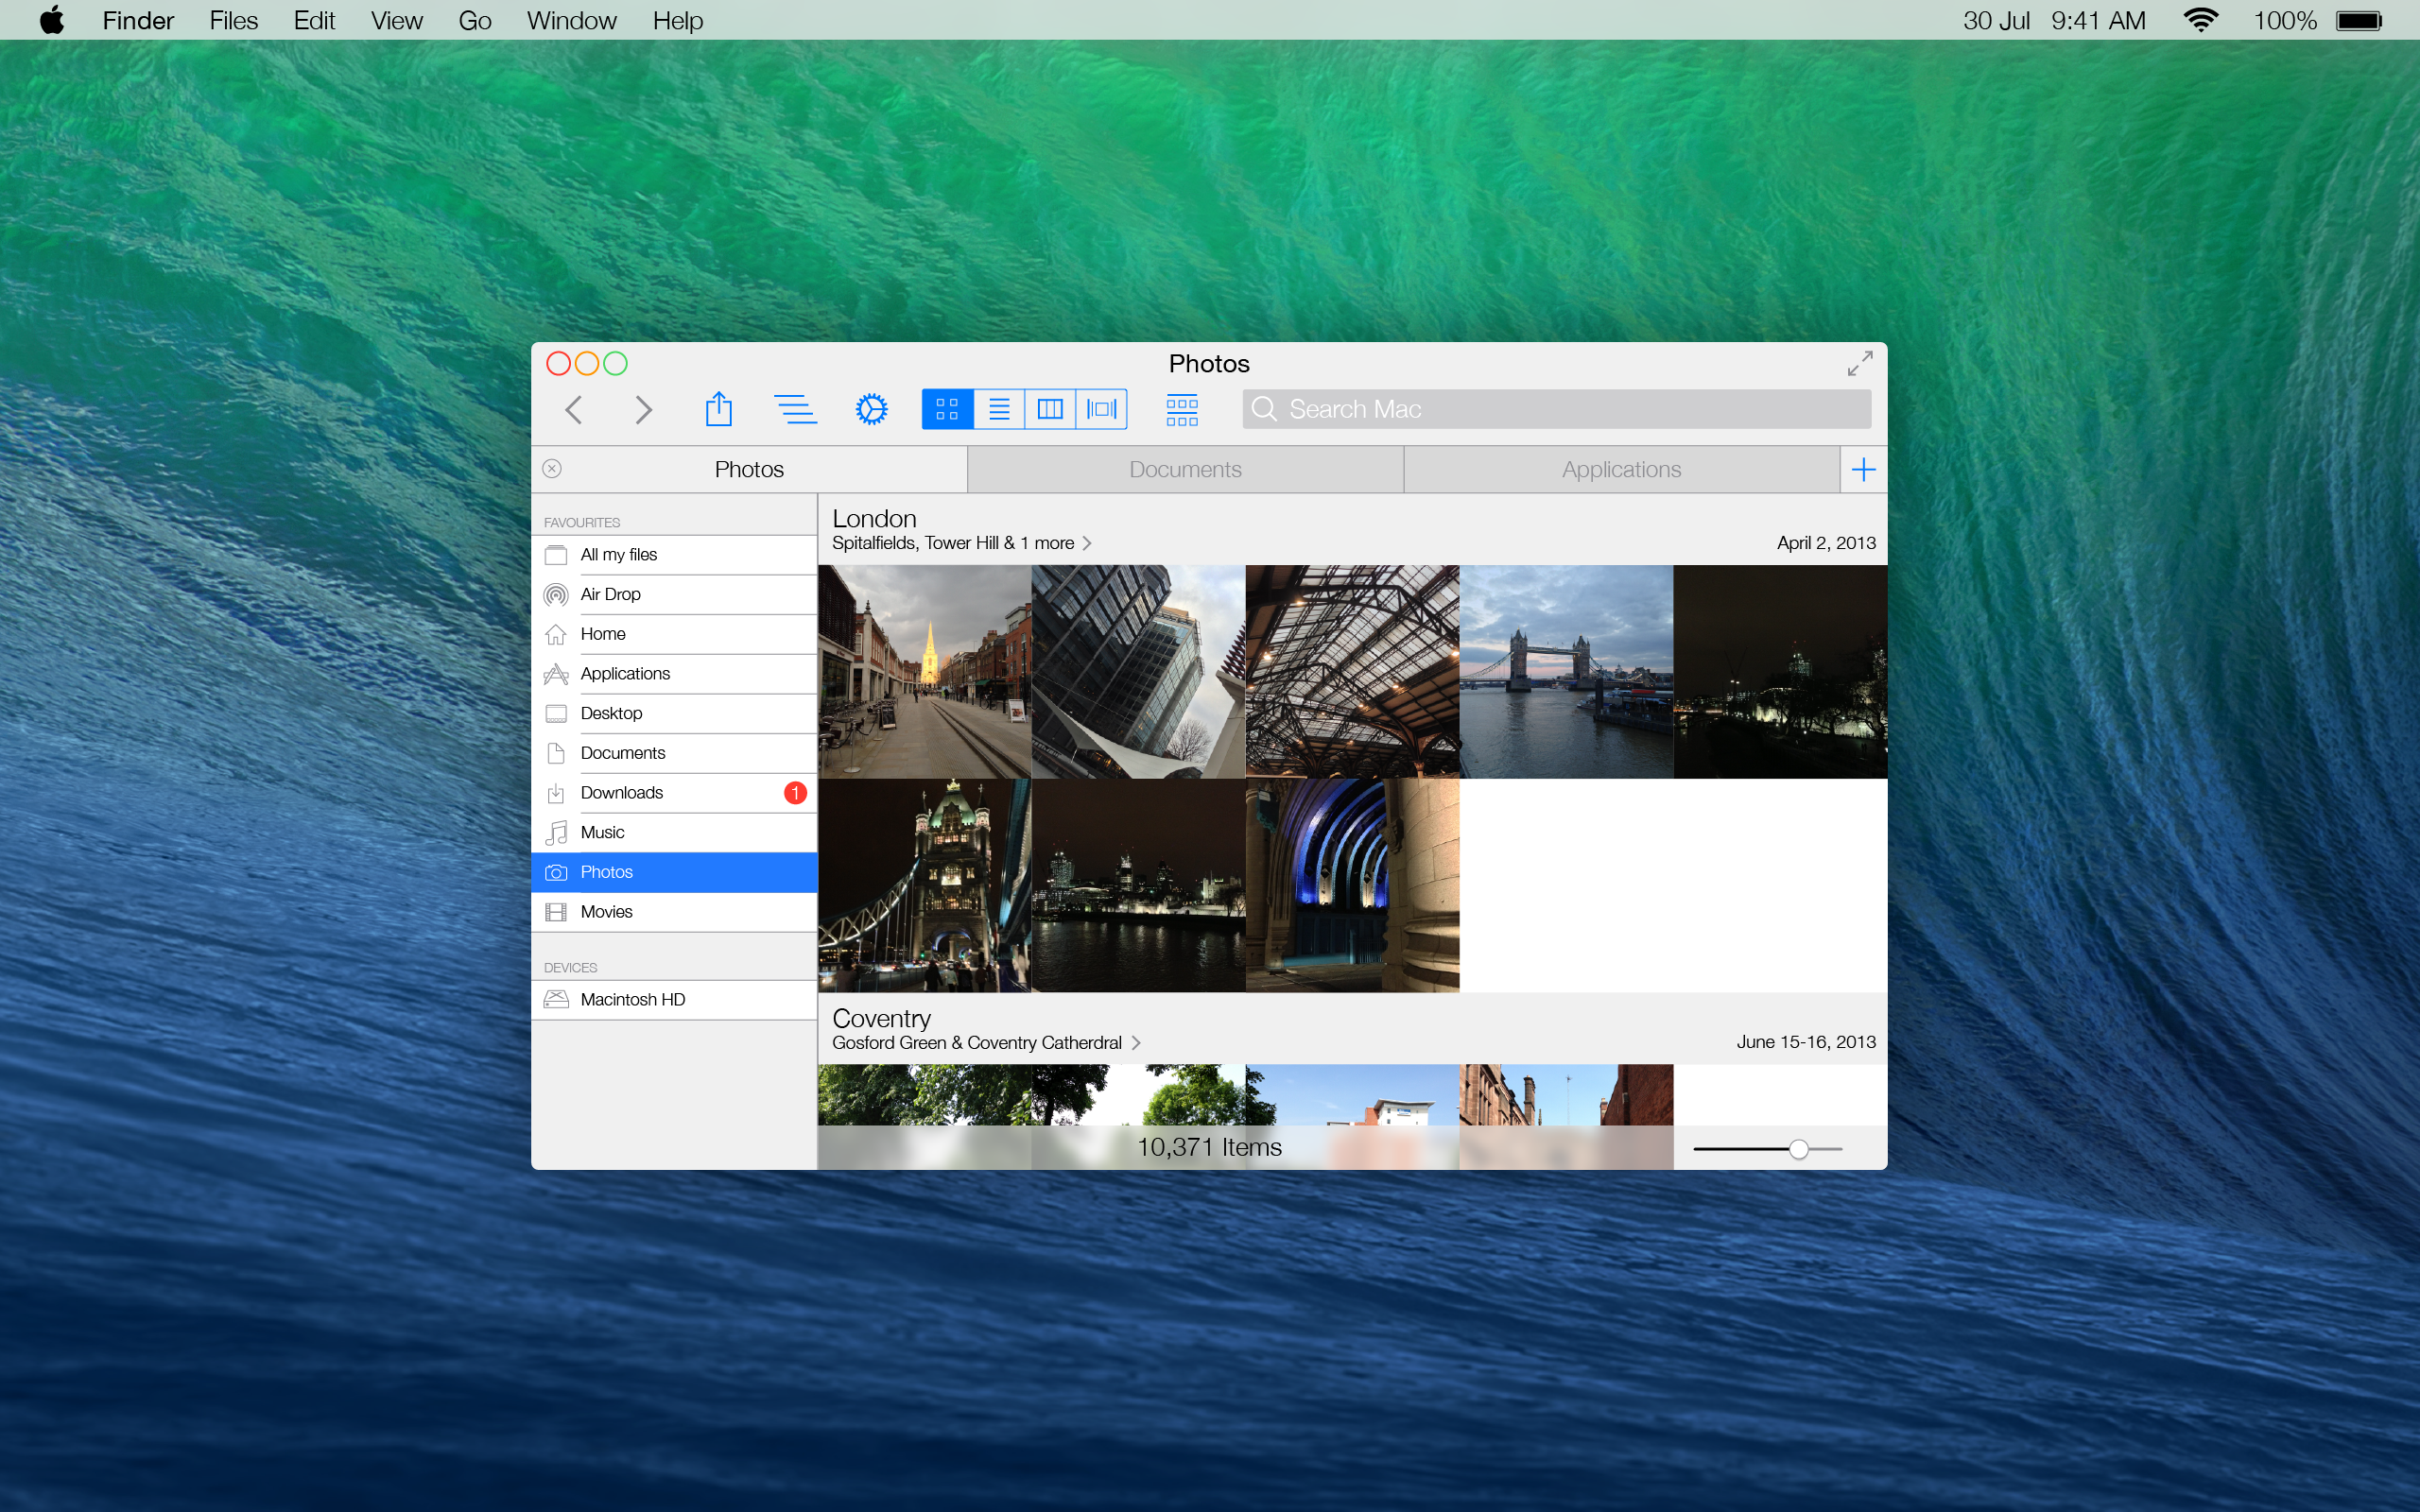
Task: Go forward with the right arrow
Action: pos(643,409)
